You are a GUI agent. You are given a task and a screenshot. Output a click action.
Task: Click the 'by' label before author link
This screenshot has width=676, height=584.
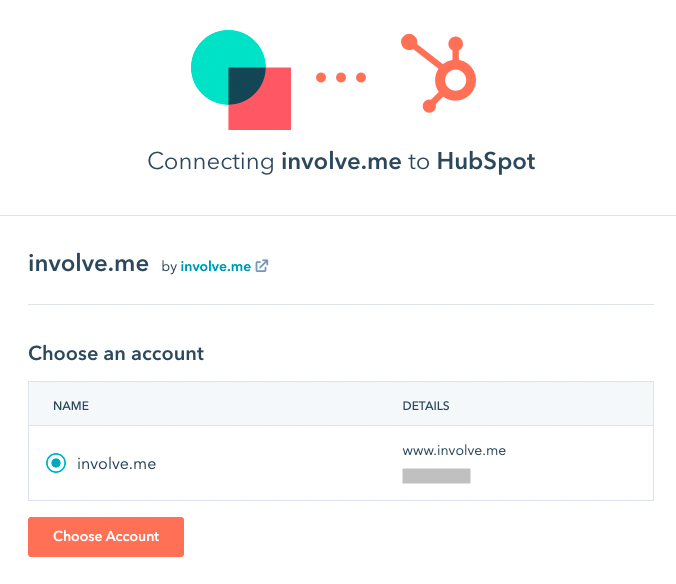[169, 267]
